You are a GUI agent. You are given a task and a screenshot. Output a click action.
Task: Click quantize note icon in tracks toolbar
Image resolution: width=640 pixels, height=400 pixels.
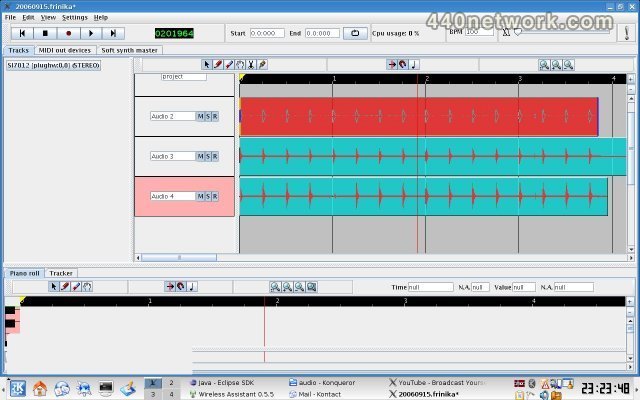(414, 64)
